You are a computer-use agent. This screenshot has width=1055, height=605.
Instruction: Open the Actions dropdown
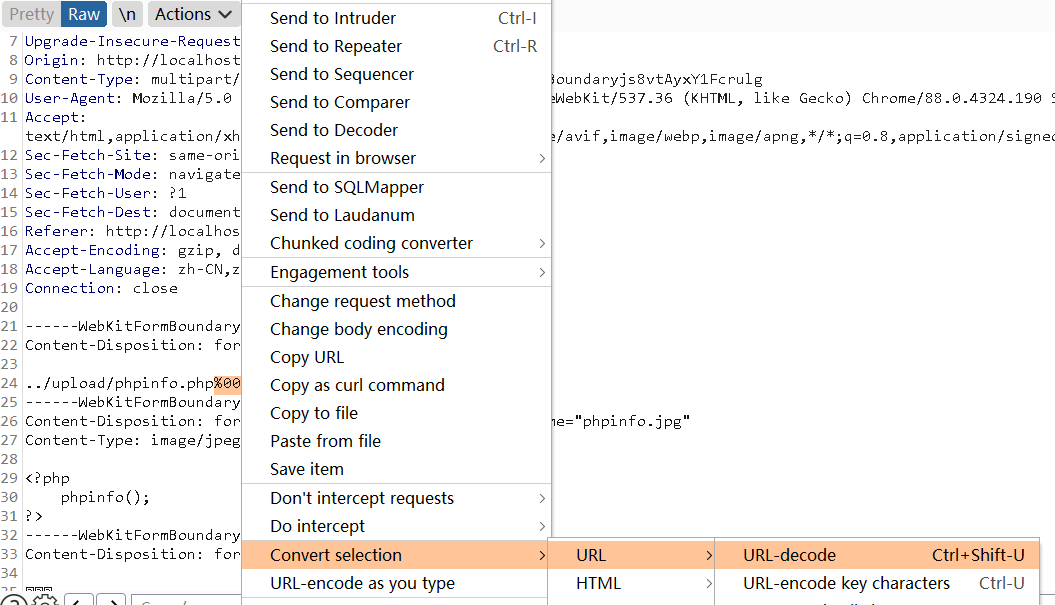click(x=193, y=14)
